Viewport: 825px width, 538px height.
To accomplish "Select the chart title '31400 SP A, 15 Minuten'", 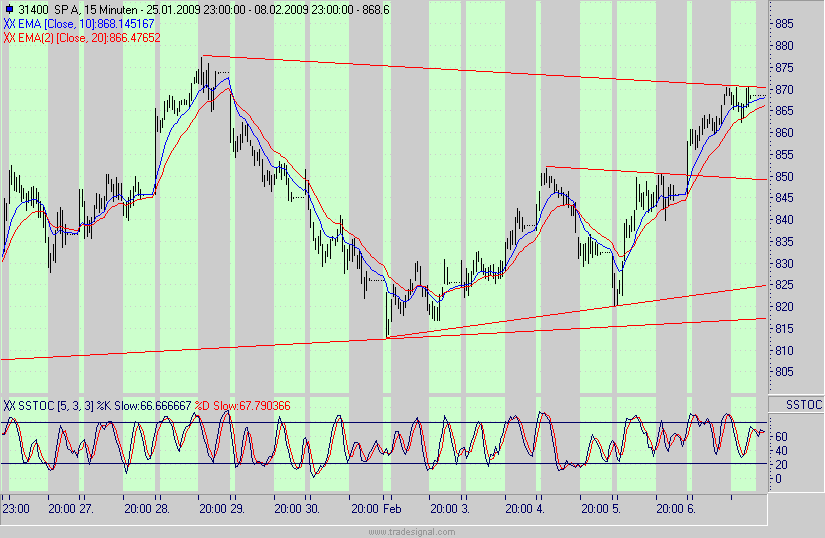I will 78,9.
